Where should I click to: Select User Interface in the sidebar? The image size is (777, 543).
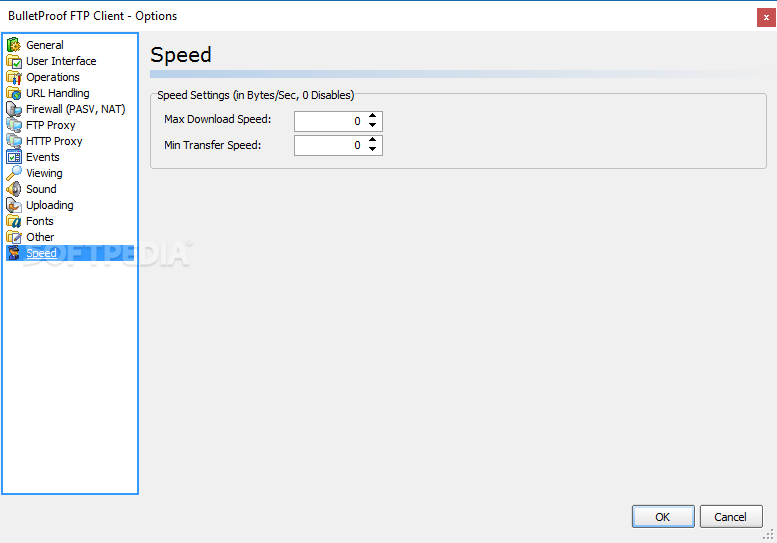click(61, 61)
